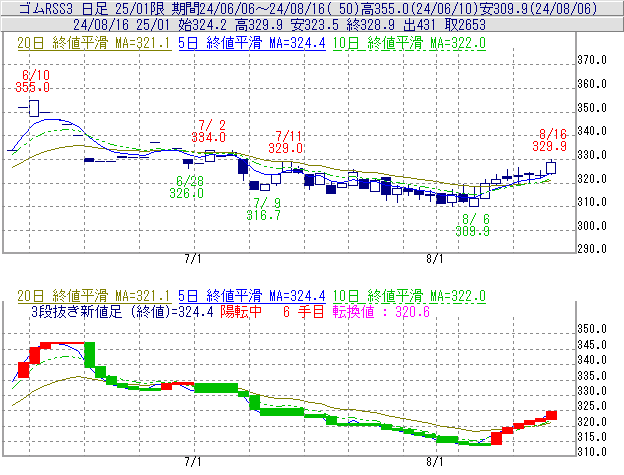Click the 310.0 upper chart axis label
The image size is (624, 475).
pos(592,202)
